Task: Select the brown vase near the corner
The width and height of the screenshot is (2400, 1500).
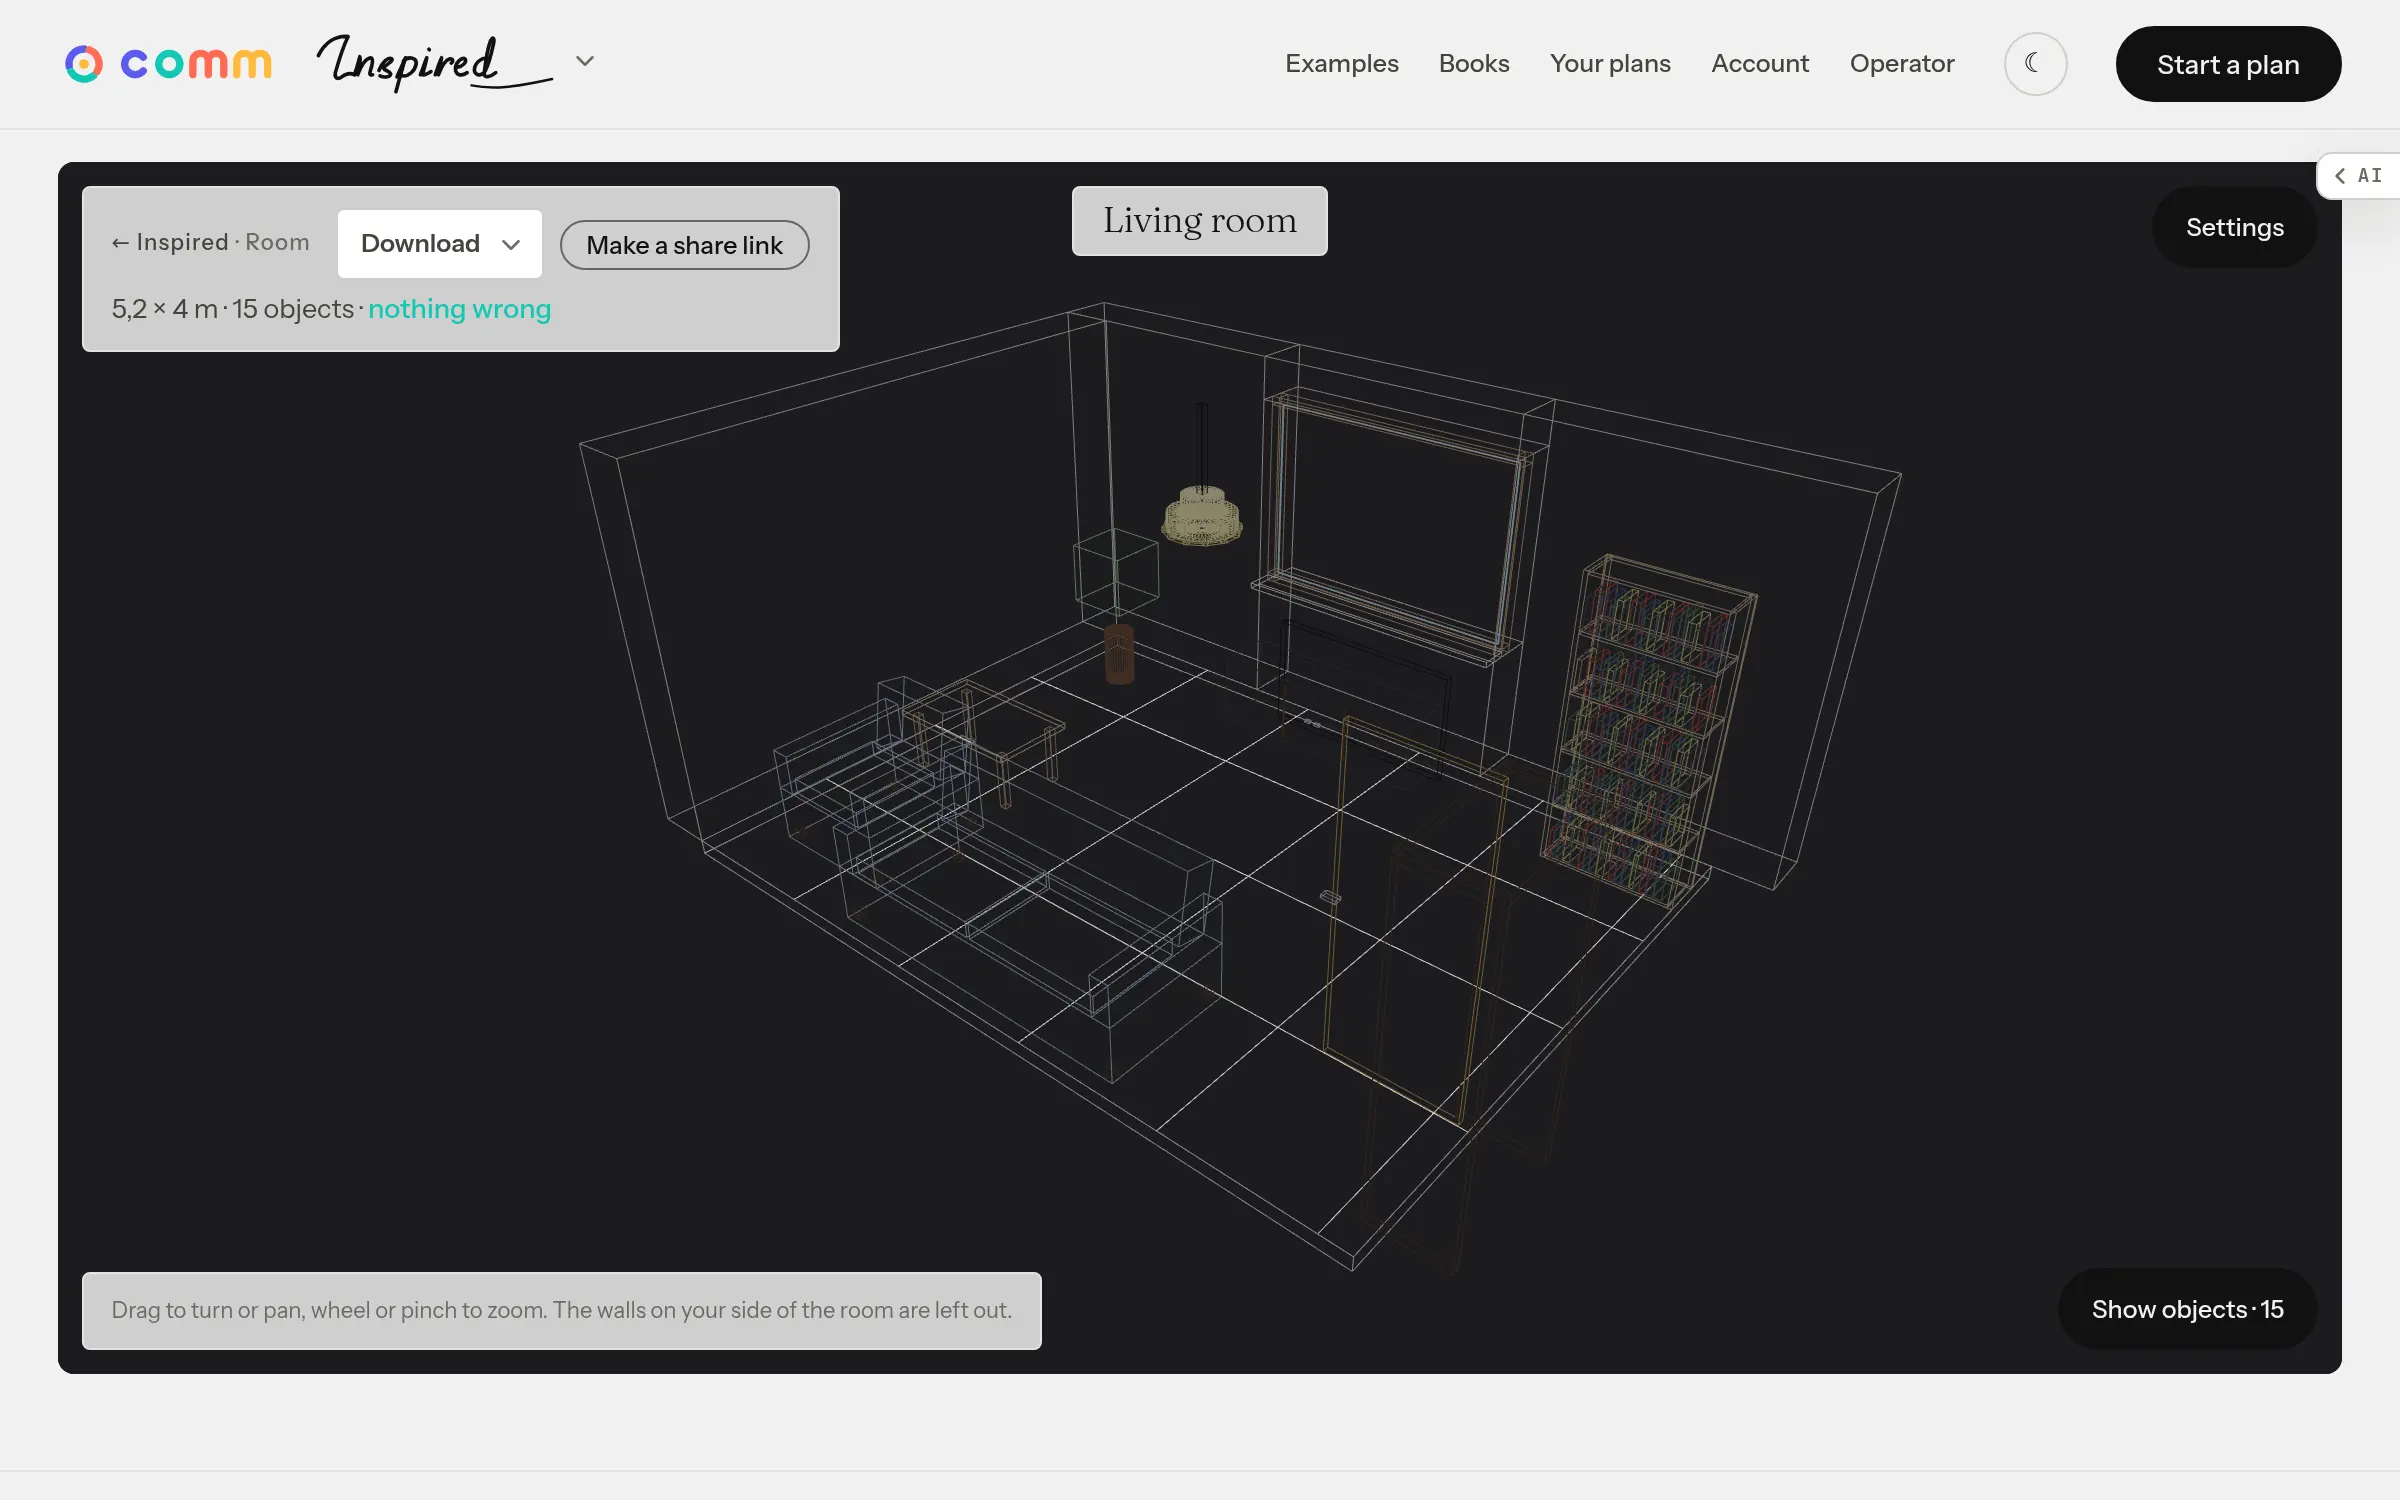Action: [1119, 654]
